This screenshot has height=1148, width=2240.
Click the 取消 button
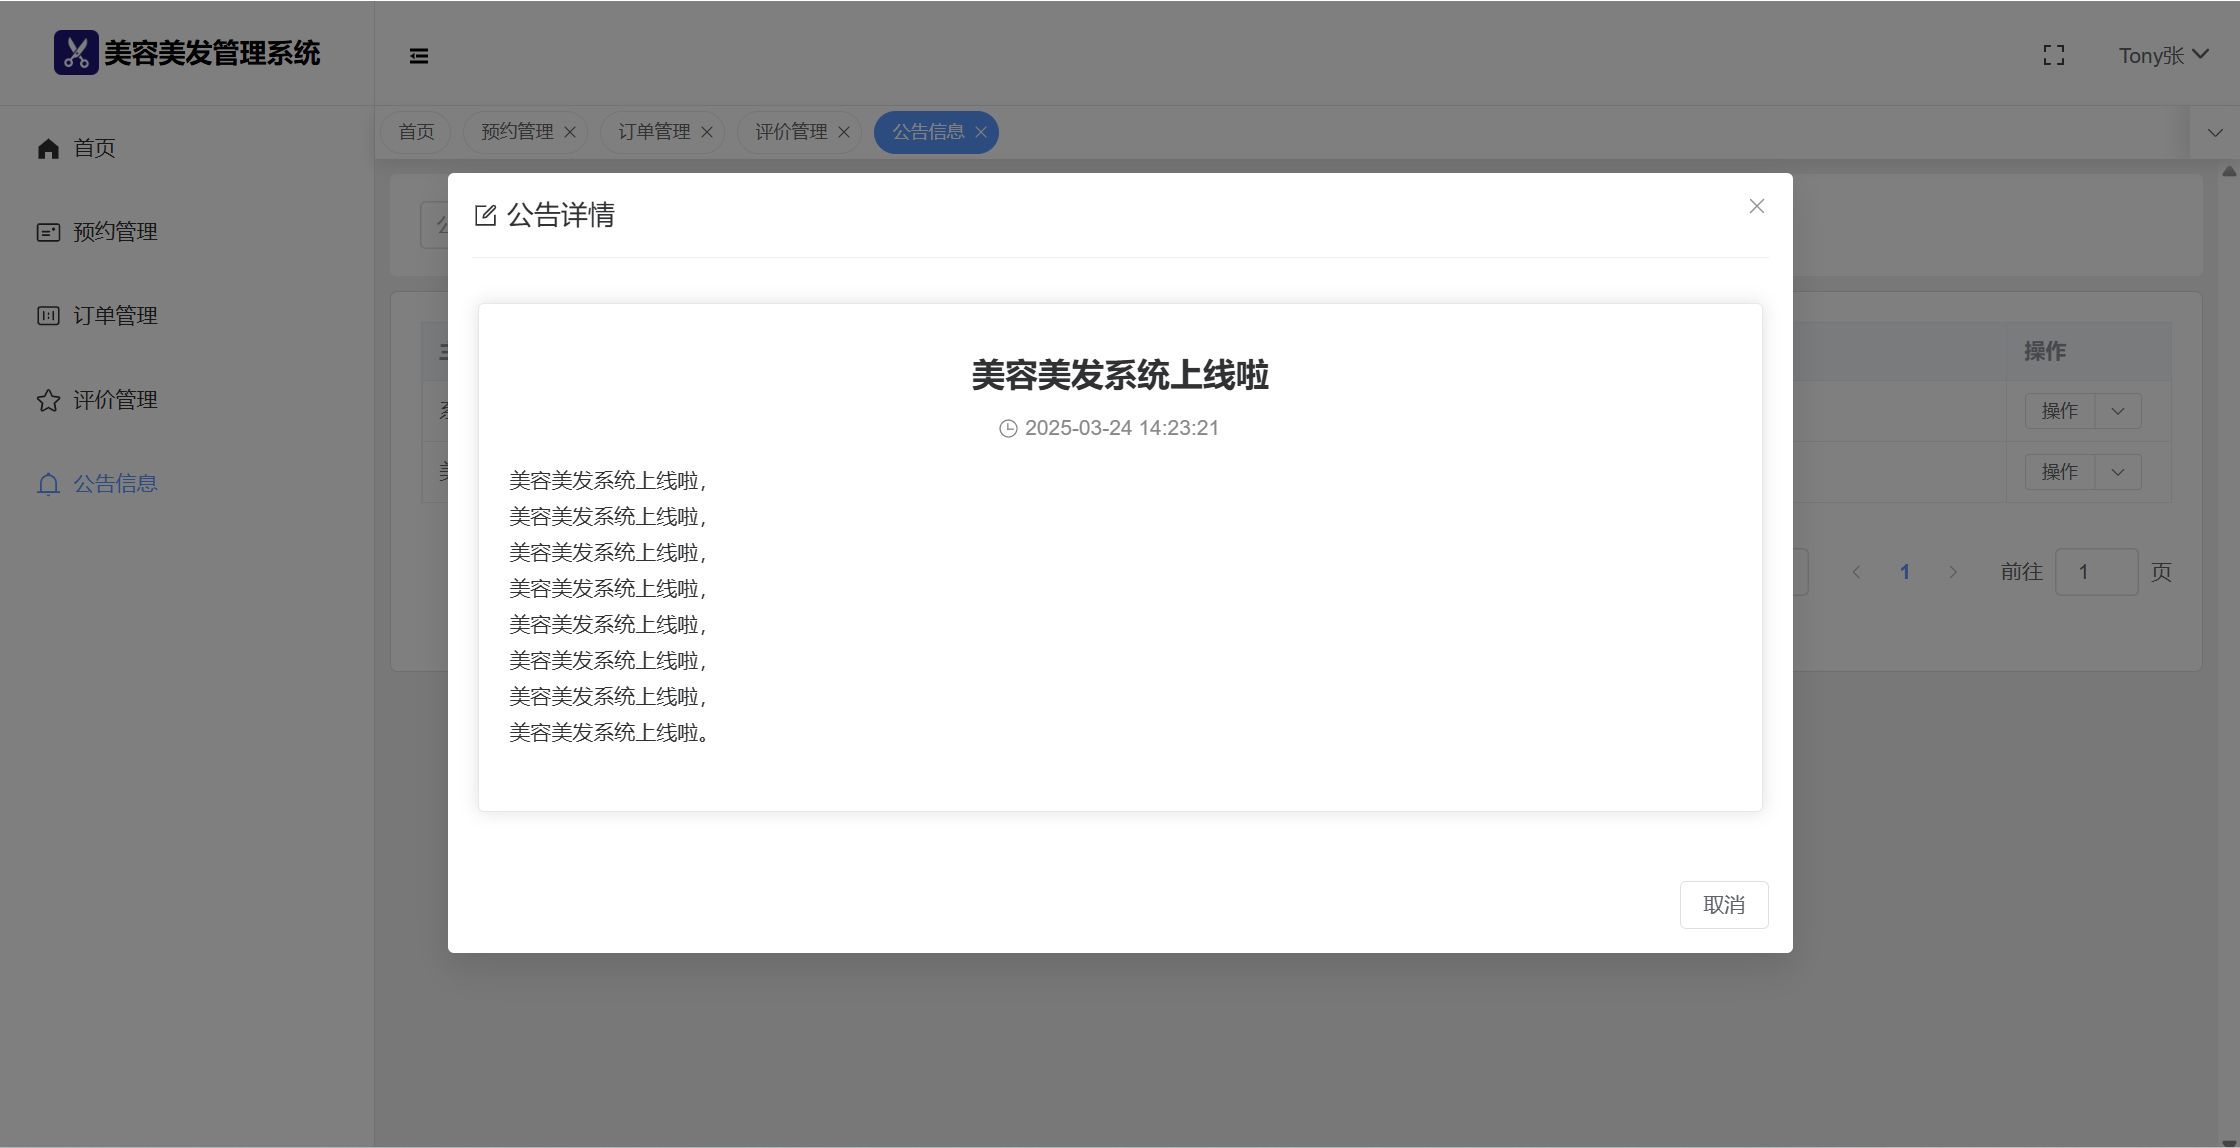tap(1723, 905)
